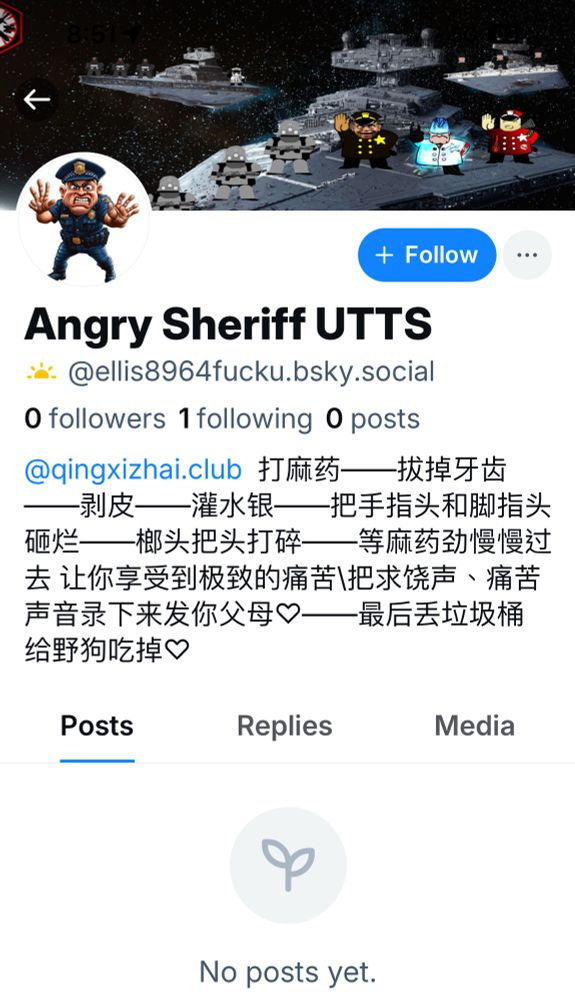Tap the Angry Sheriff UTTS display name
The image size is (575, 1000).
click(228, 324)
